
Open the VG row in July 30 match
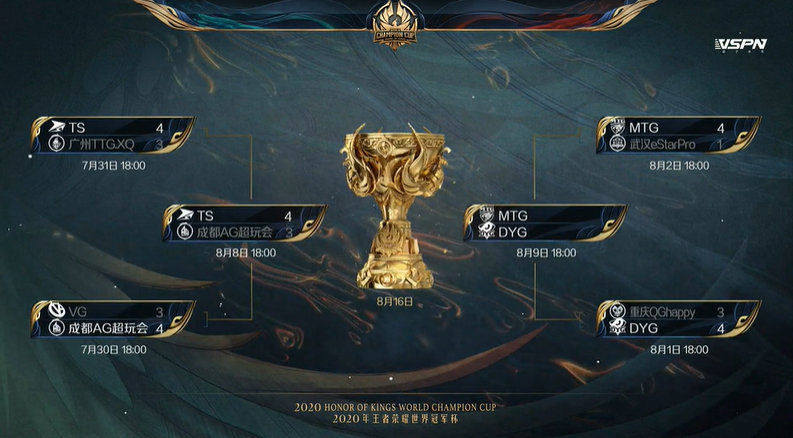112,310
